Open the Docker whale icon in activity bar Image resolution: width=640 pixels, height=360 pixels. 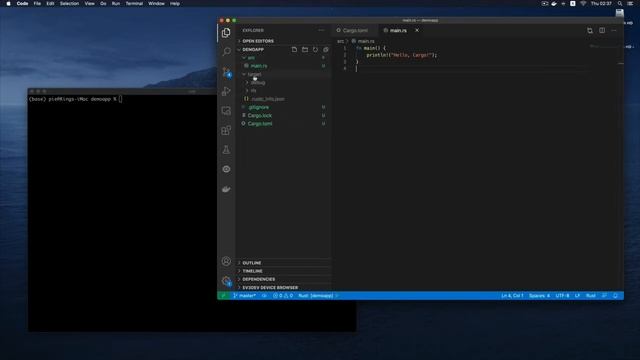coord(226,189)
